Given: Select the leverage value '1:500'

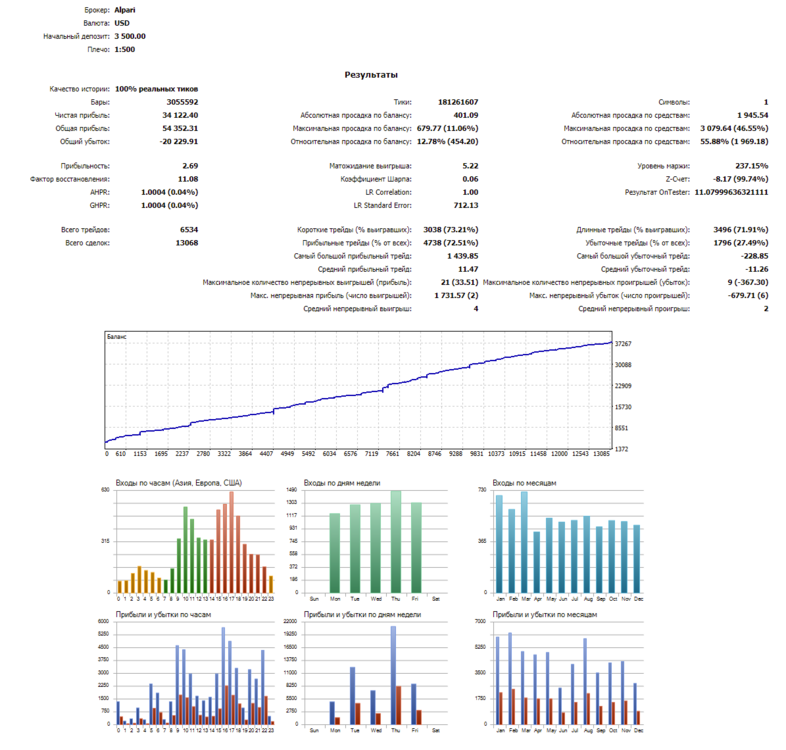Looking at the screenshot, I should point(124,49).
